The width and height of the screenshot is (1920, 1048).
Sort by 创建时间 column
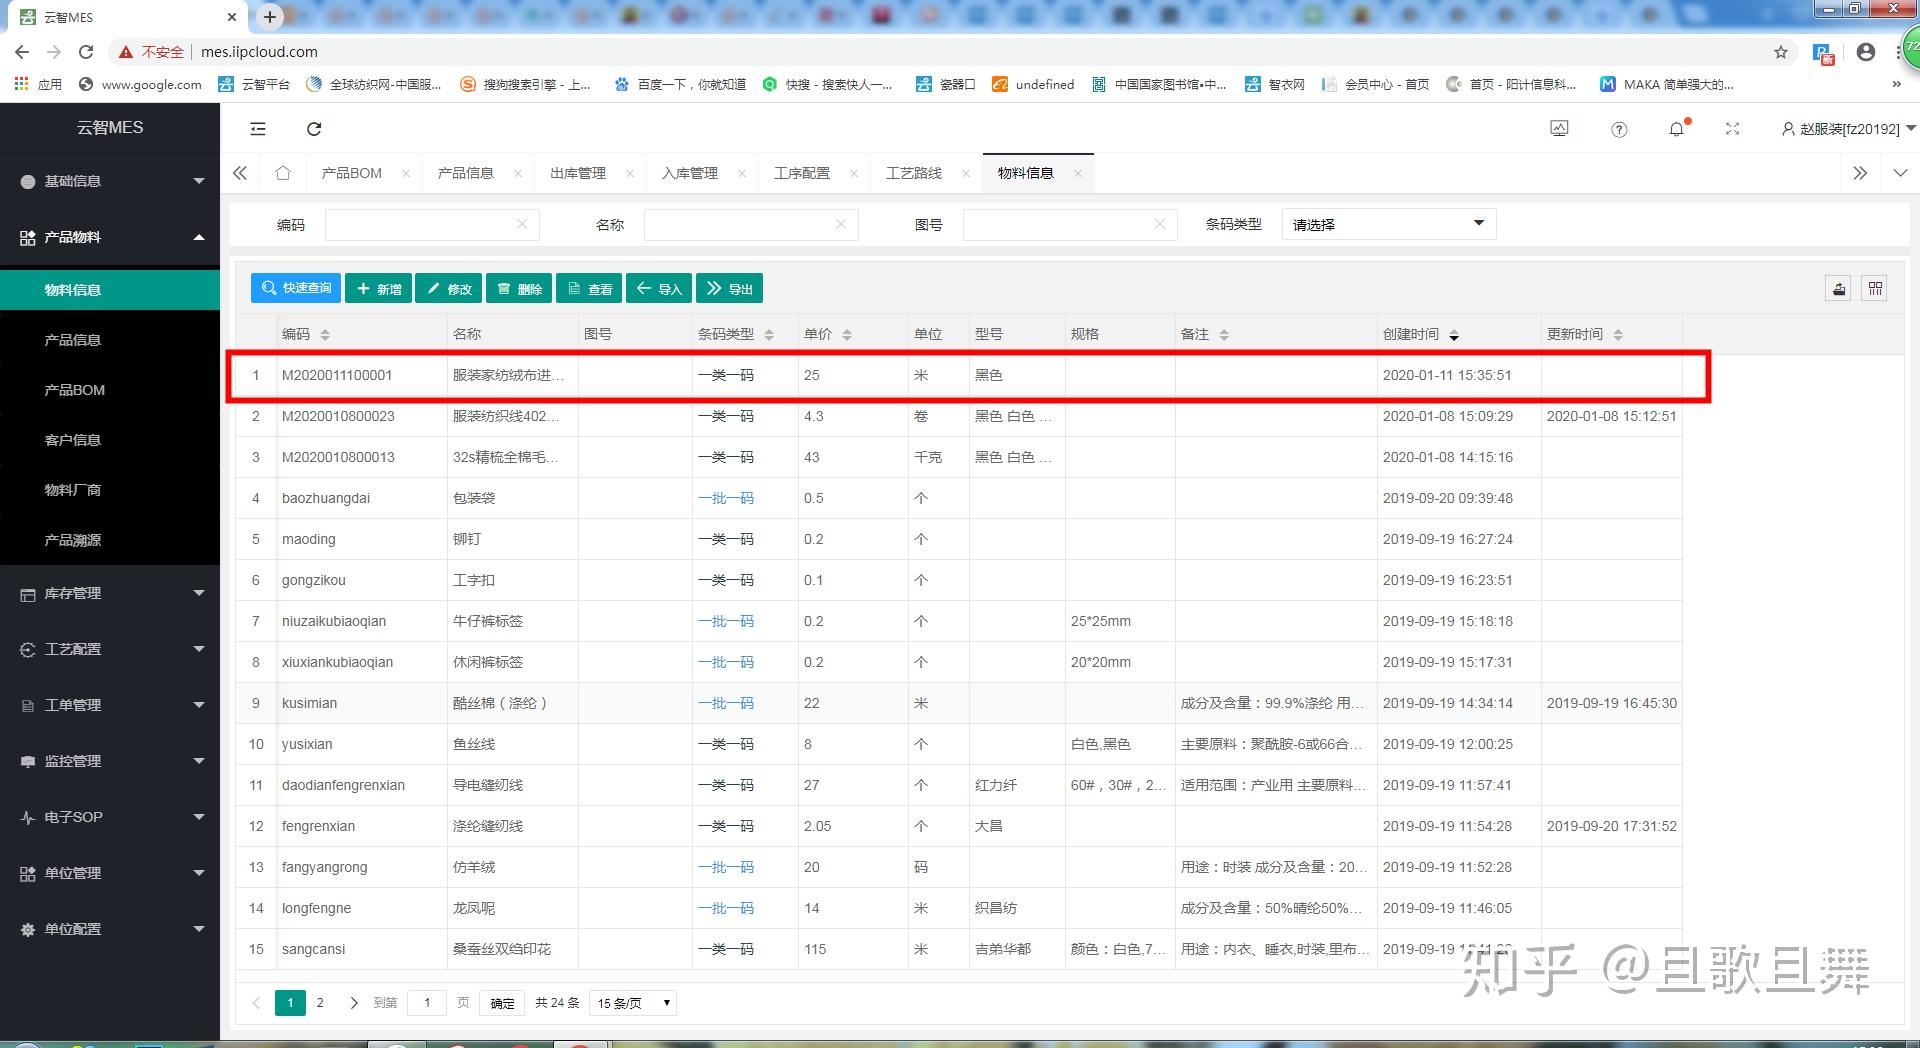coord(1454,335)
